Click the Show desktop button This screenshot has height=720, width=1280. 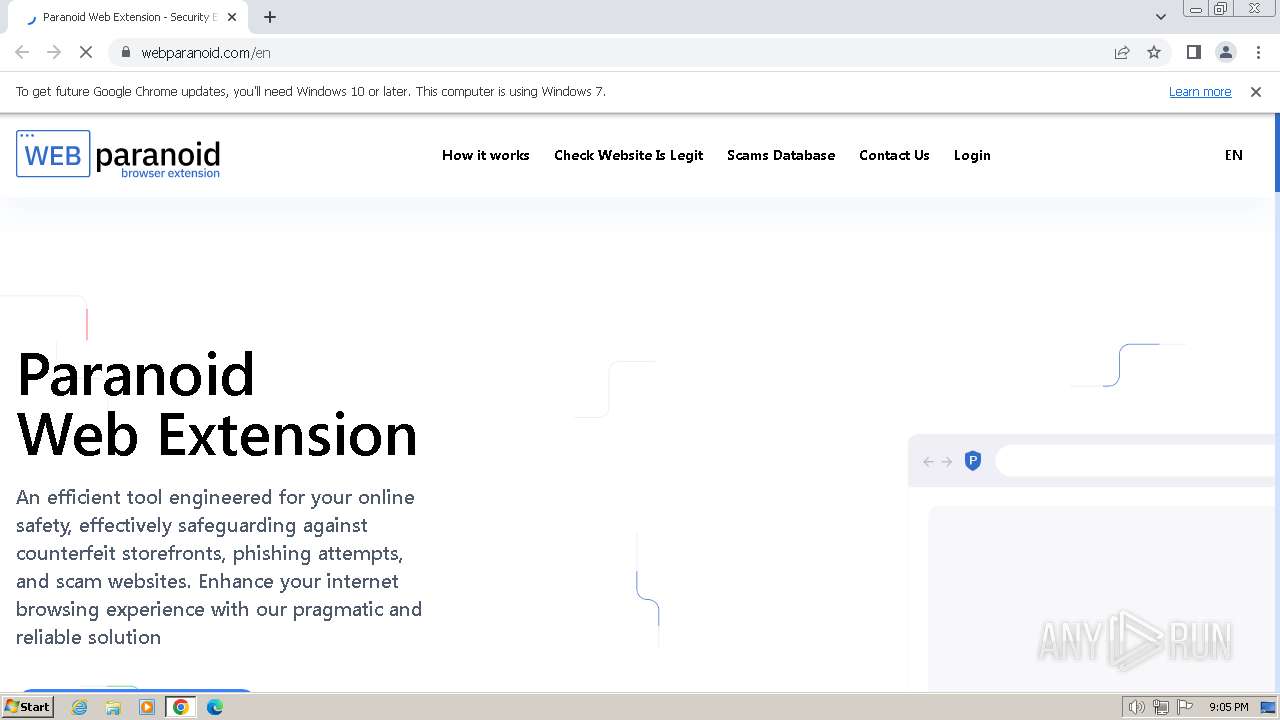[x=1268, y=707]
